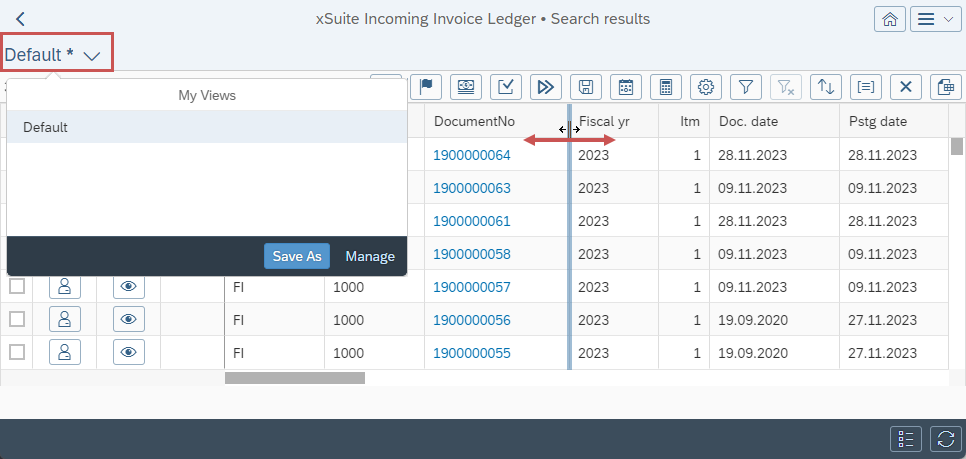Expand the Default view selector chevron
966x459 pixels.
point(92,56)
